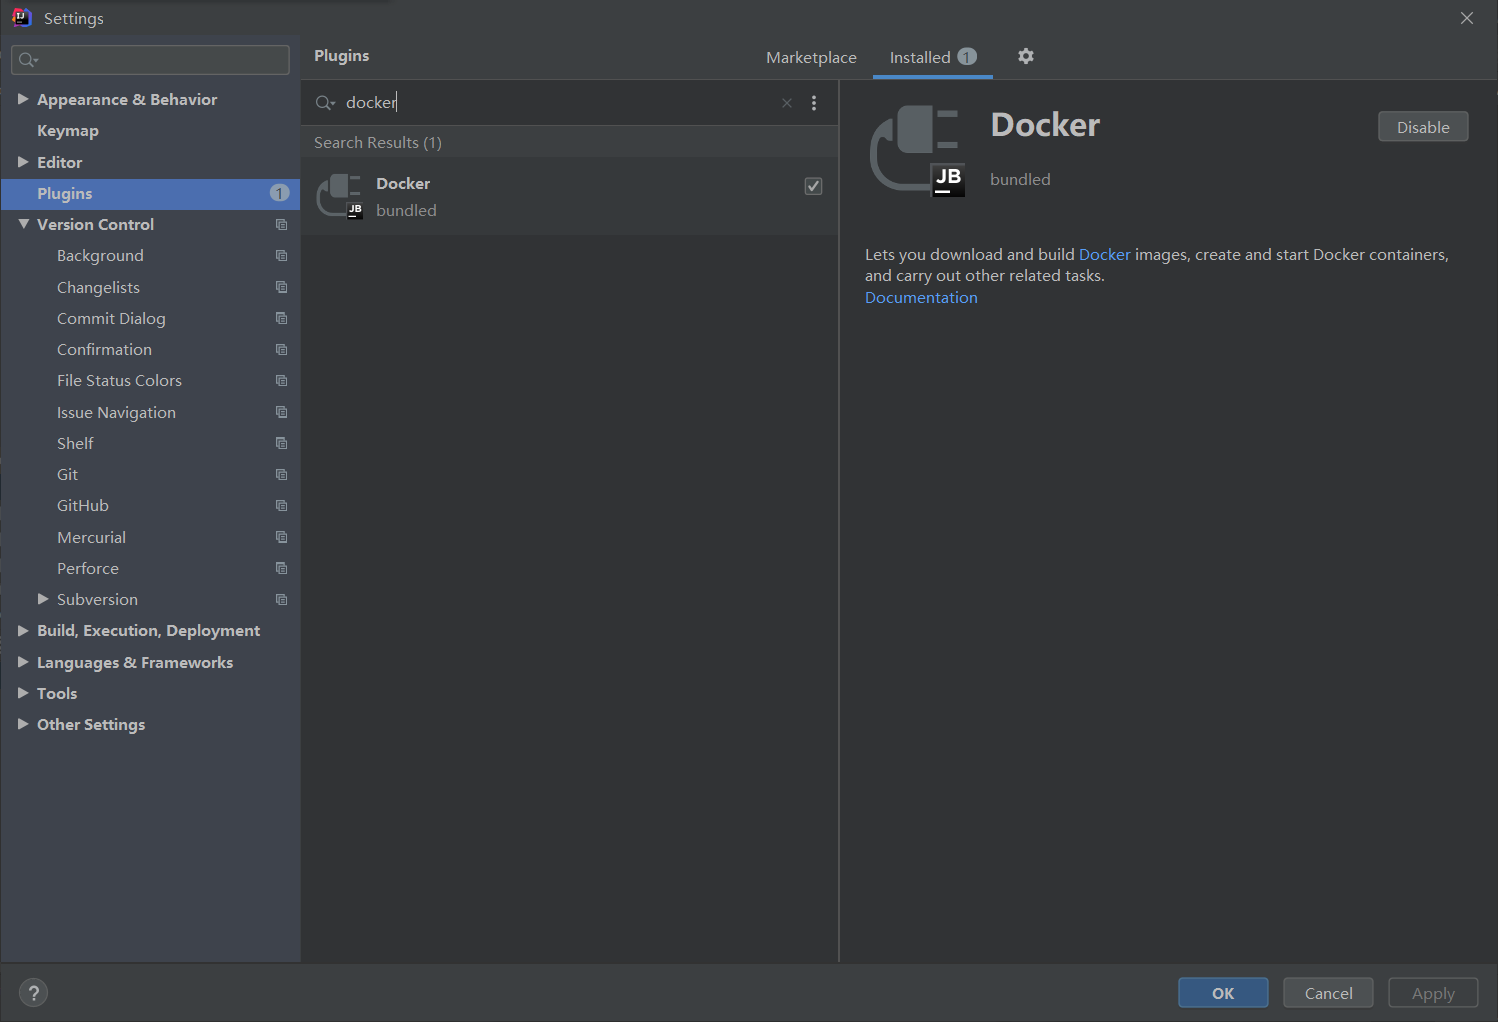Click the project-level icon beside File Status Colors
This screenshot has width=1498, height=1022.
pos(281,381)
